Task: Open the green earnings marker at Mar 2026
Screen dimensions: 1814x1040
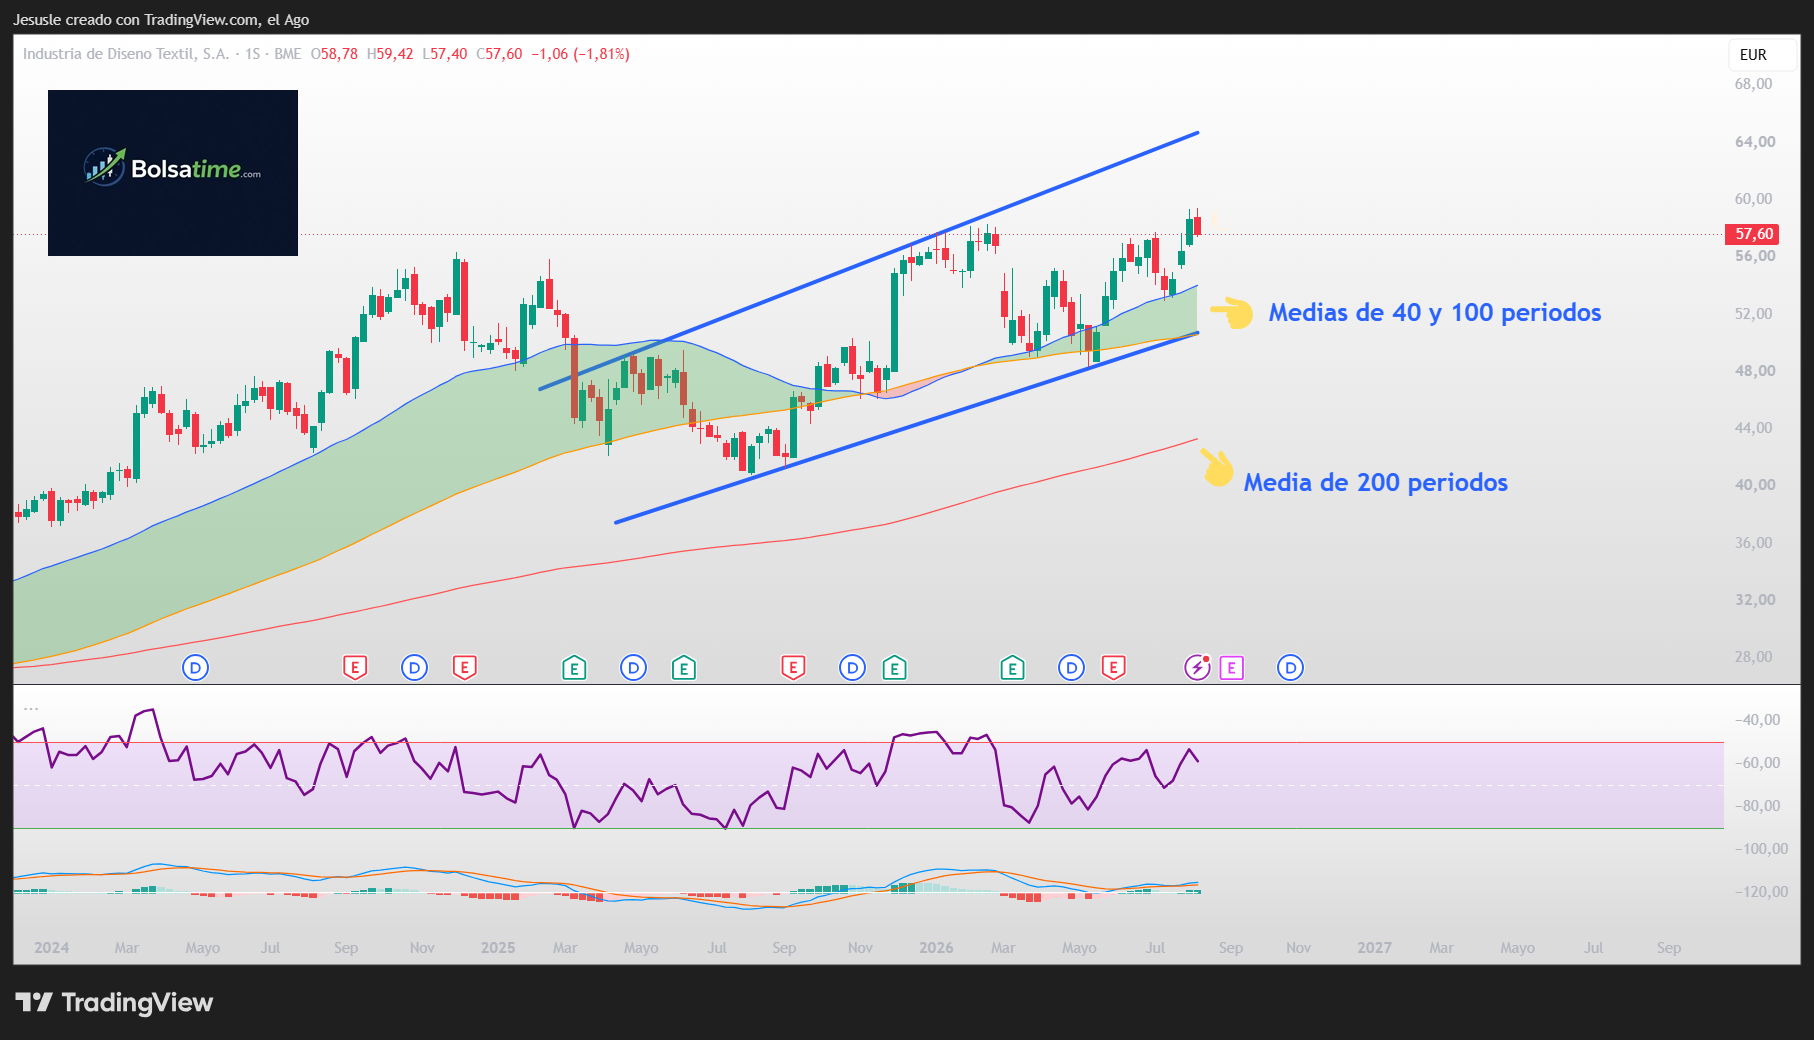Action: 1012,668
